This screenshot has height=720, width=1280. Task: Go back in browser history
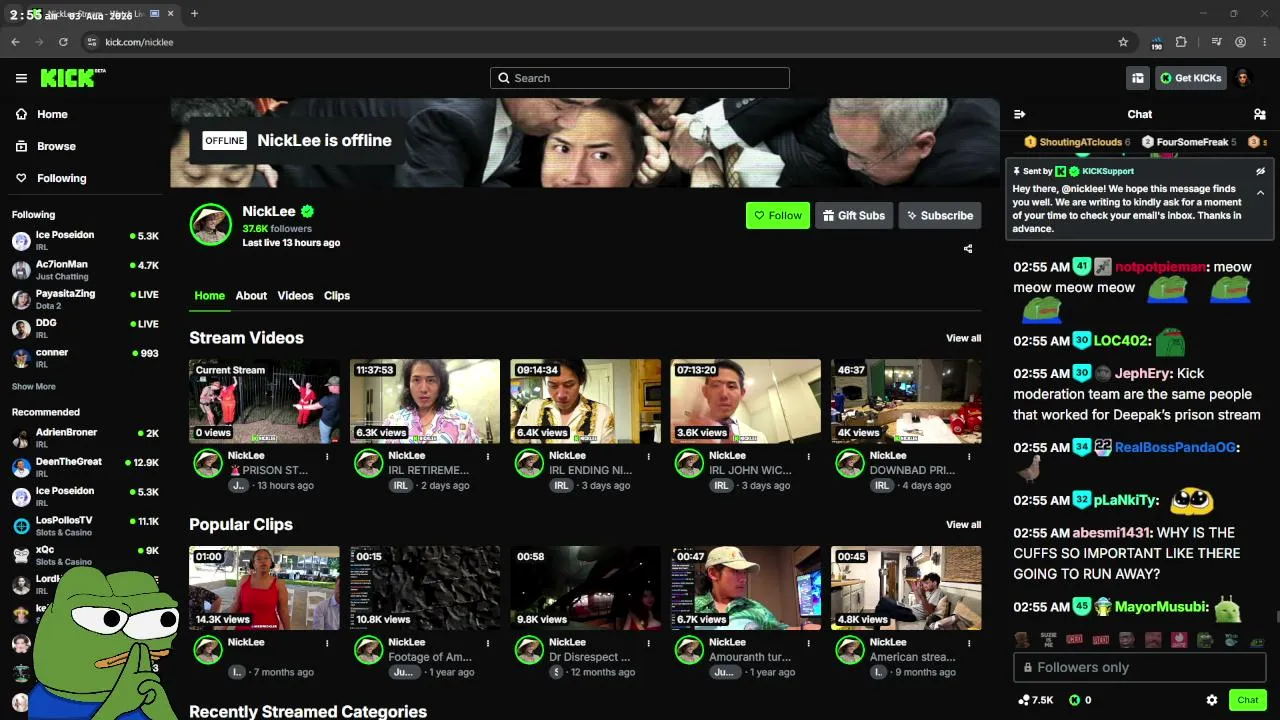pyautogui.click(x=15, y=42)
